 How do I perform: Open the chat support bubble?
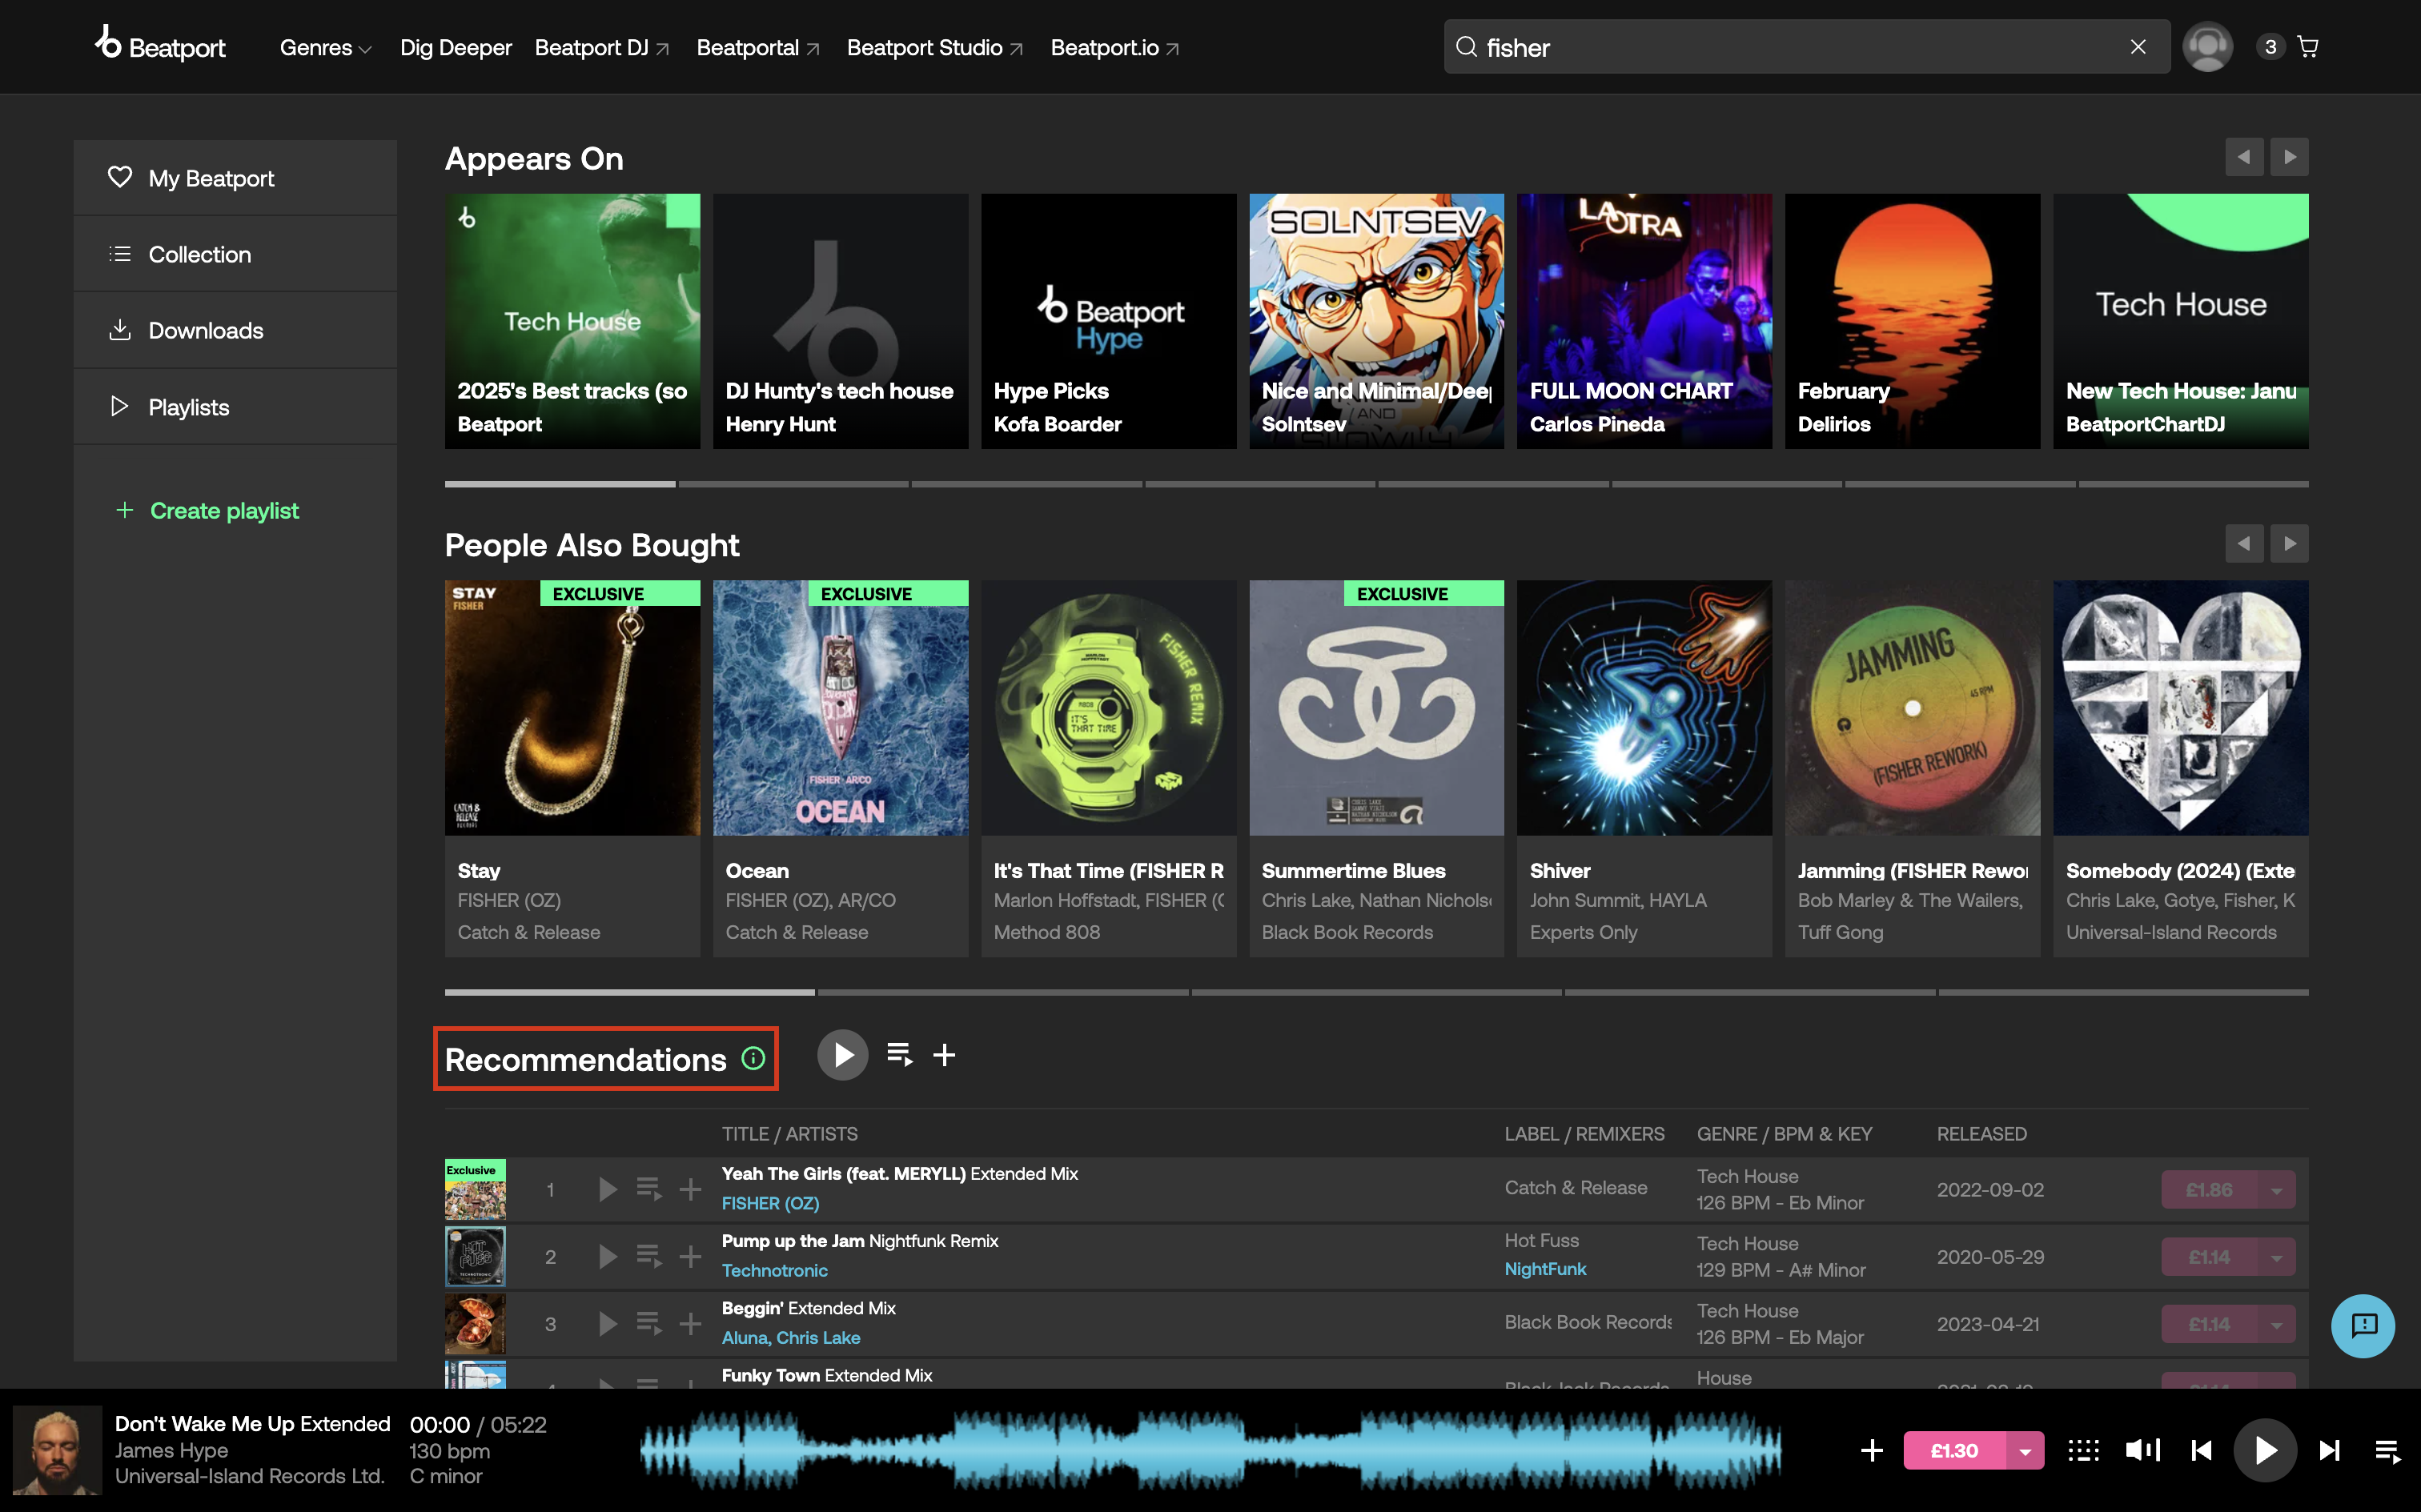[2362, 1326]
